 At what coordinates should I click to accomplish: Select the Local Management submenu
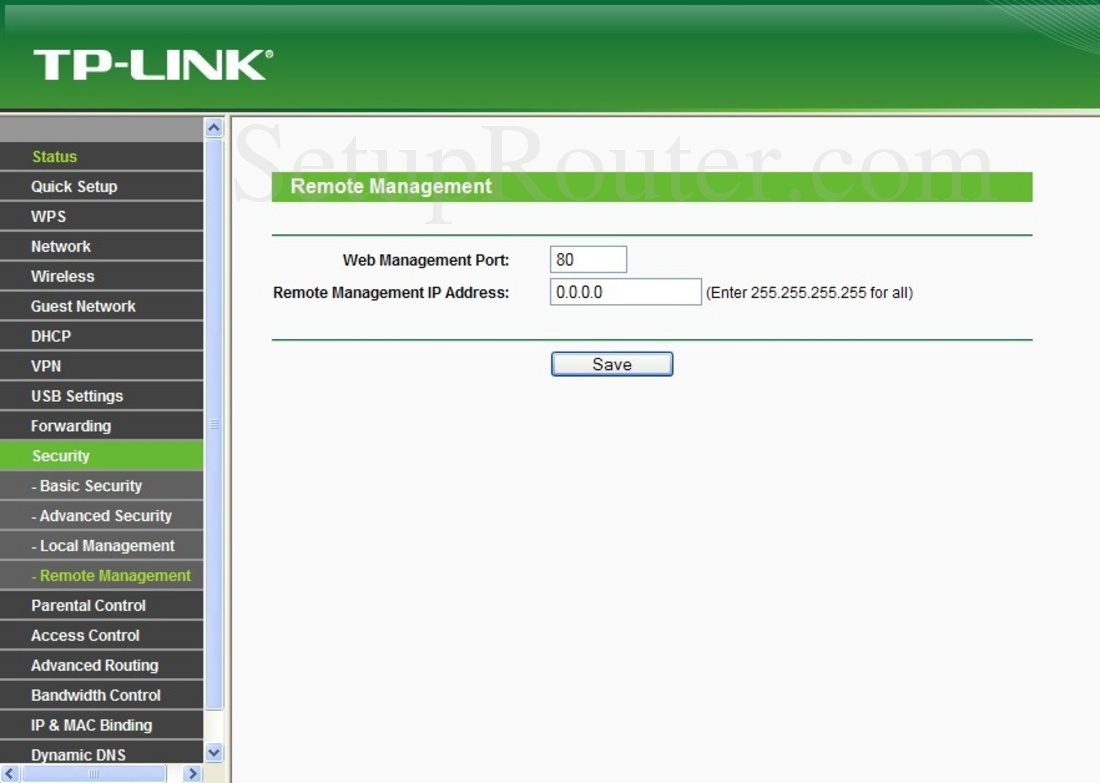click(102, 546)
